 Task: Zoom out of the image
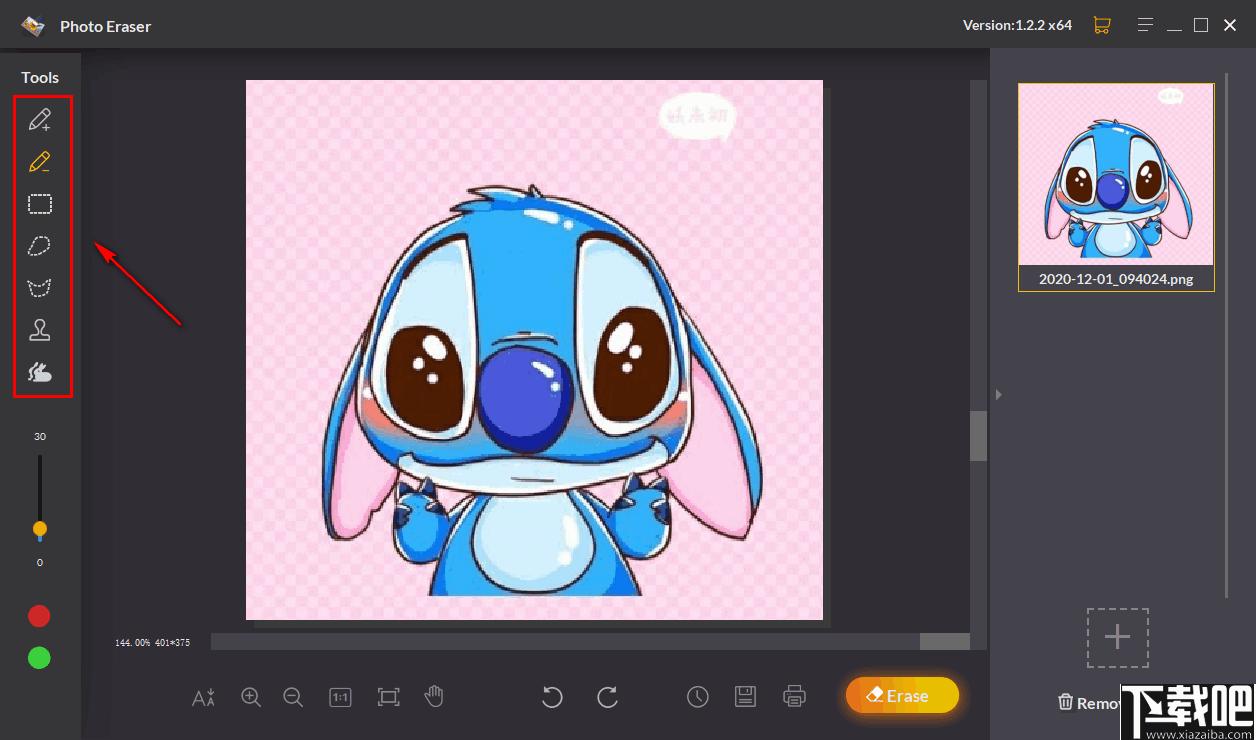pyautogui.click(x=293, y=697)
